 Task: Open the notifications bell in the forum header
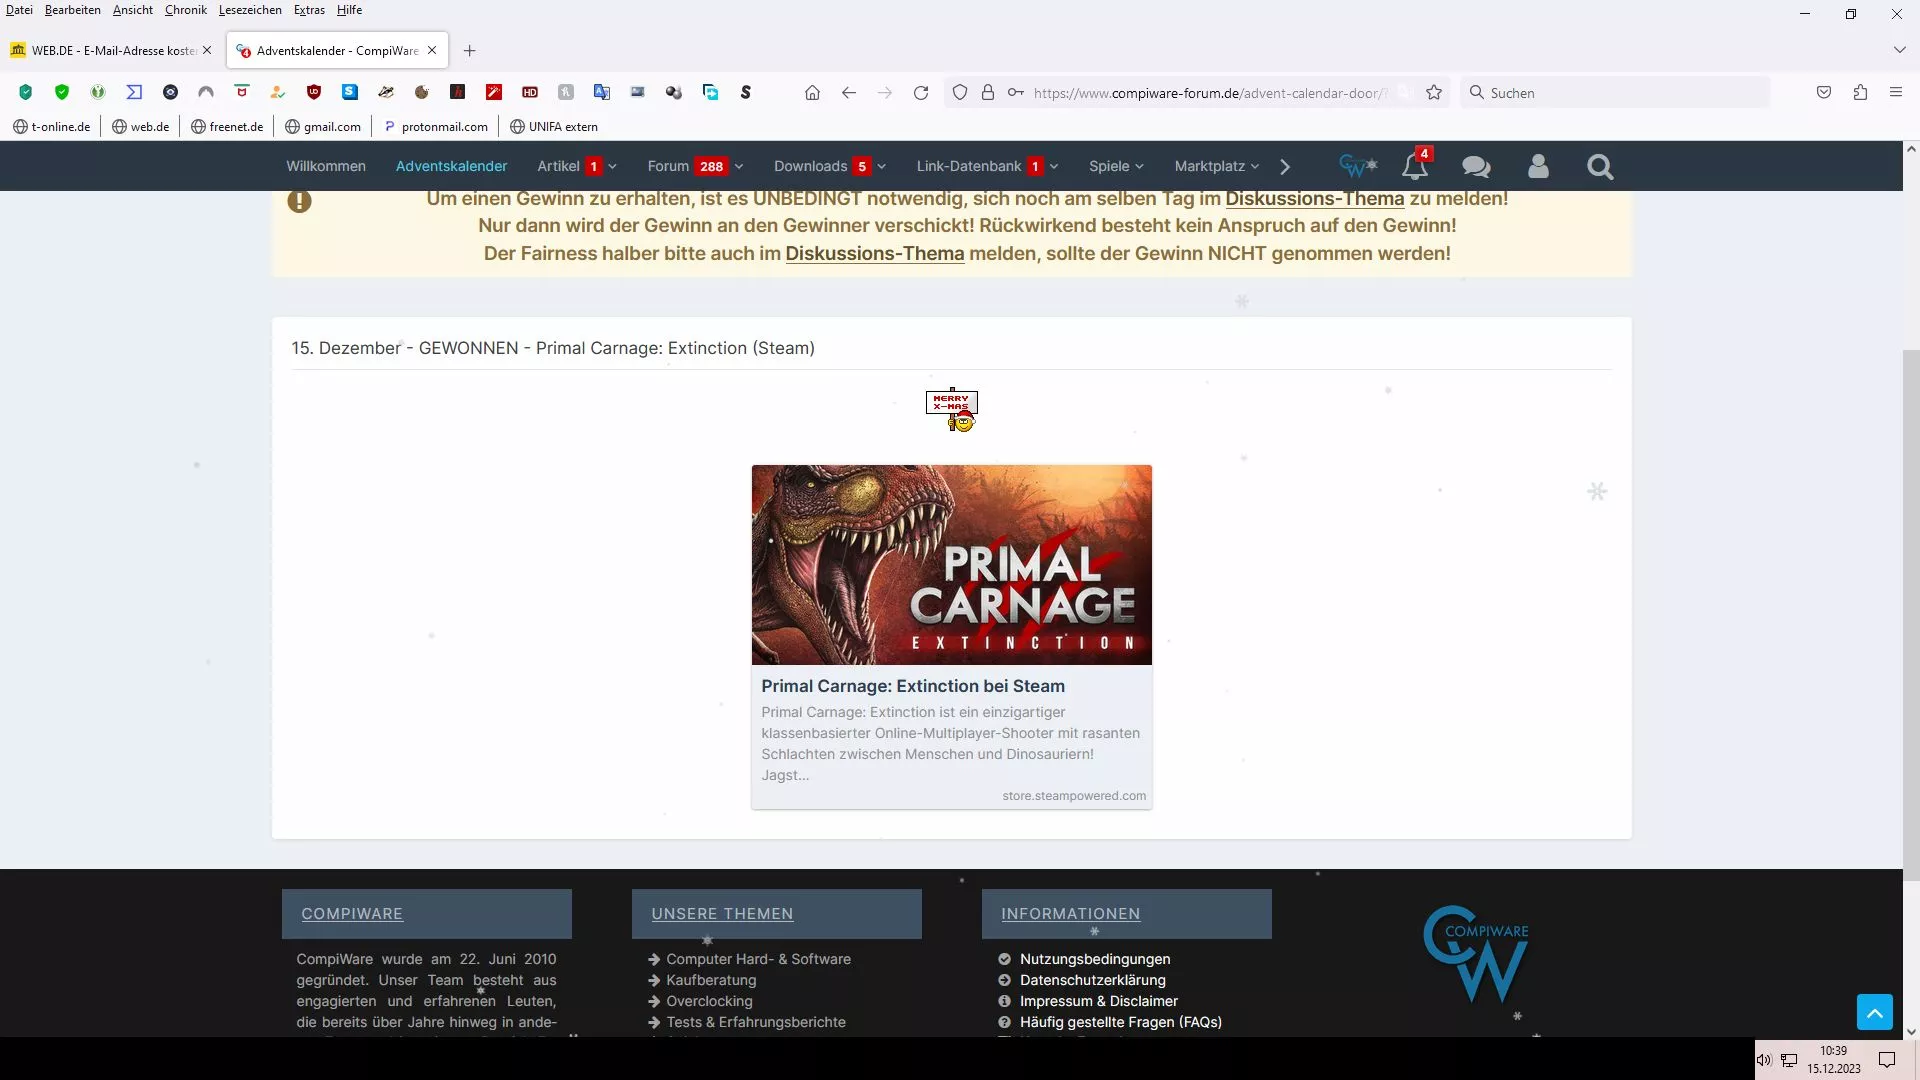point(1415,166)
